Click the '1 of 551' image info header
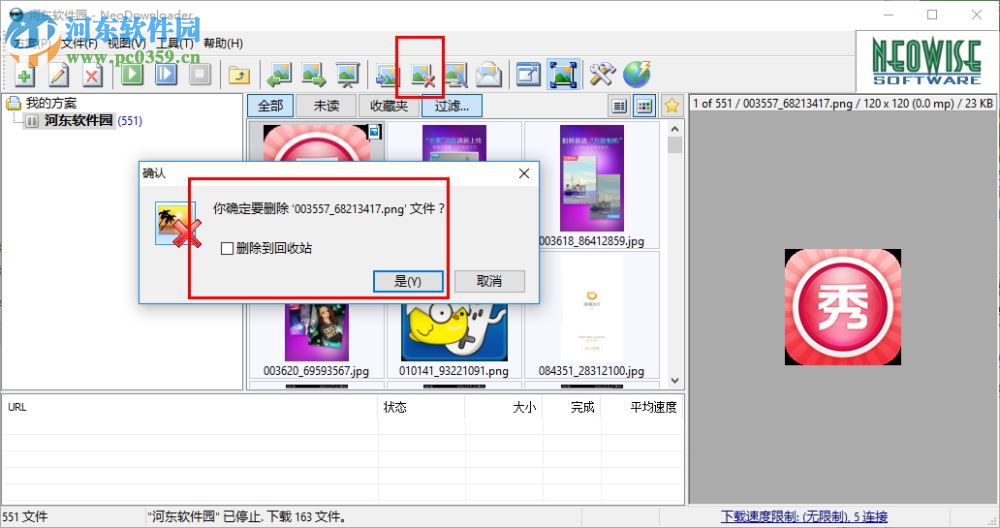This screenshot has width=1000, height=528. pos(843,103)
